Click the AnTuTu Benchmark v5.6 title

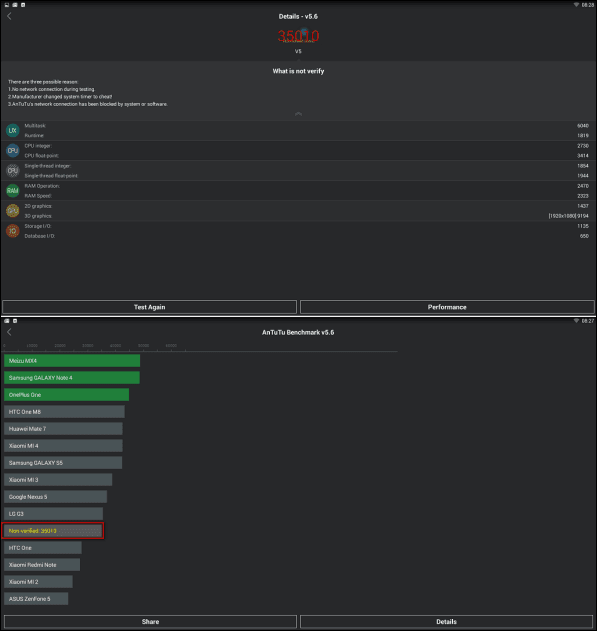pos(298,332)
